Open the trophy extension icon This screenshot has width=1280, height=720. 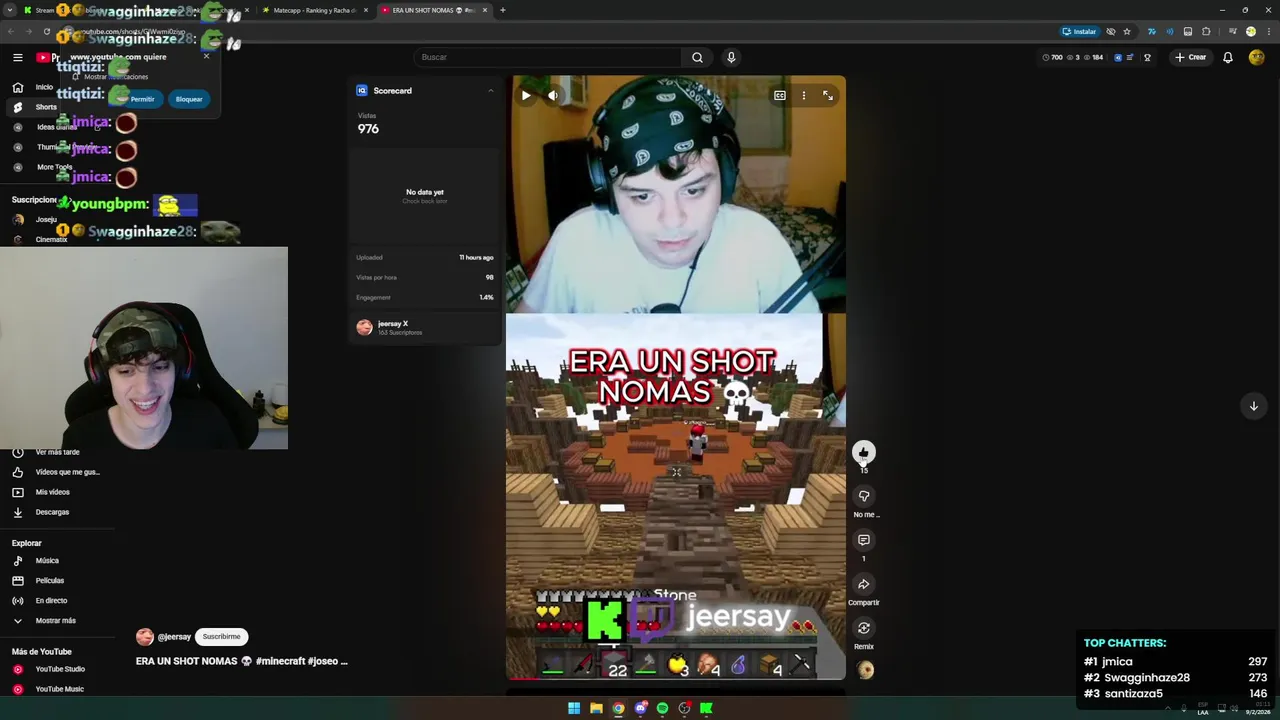[1147, 57]
